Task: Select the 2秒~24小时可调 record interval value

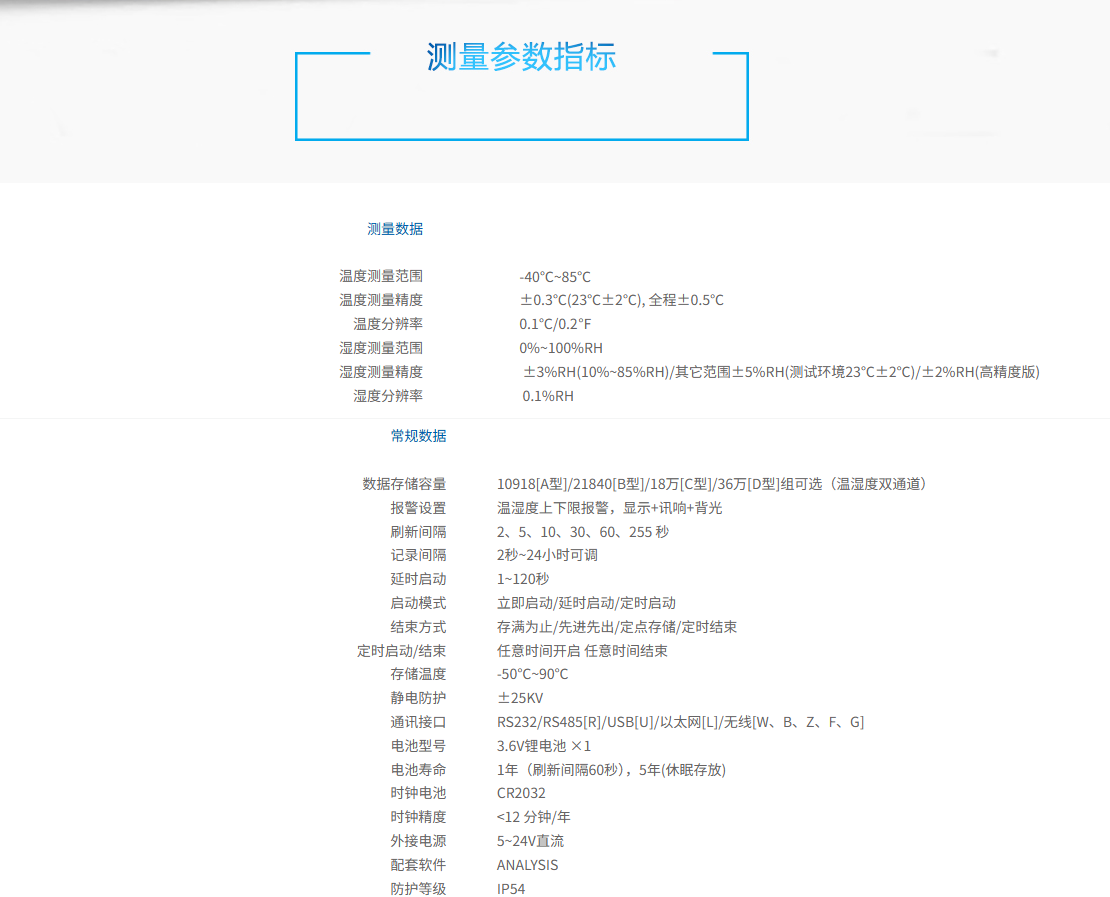Action: point(547,555)
